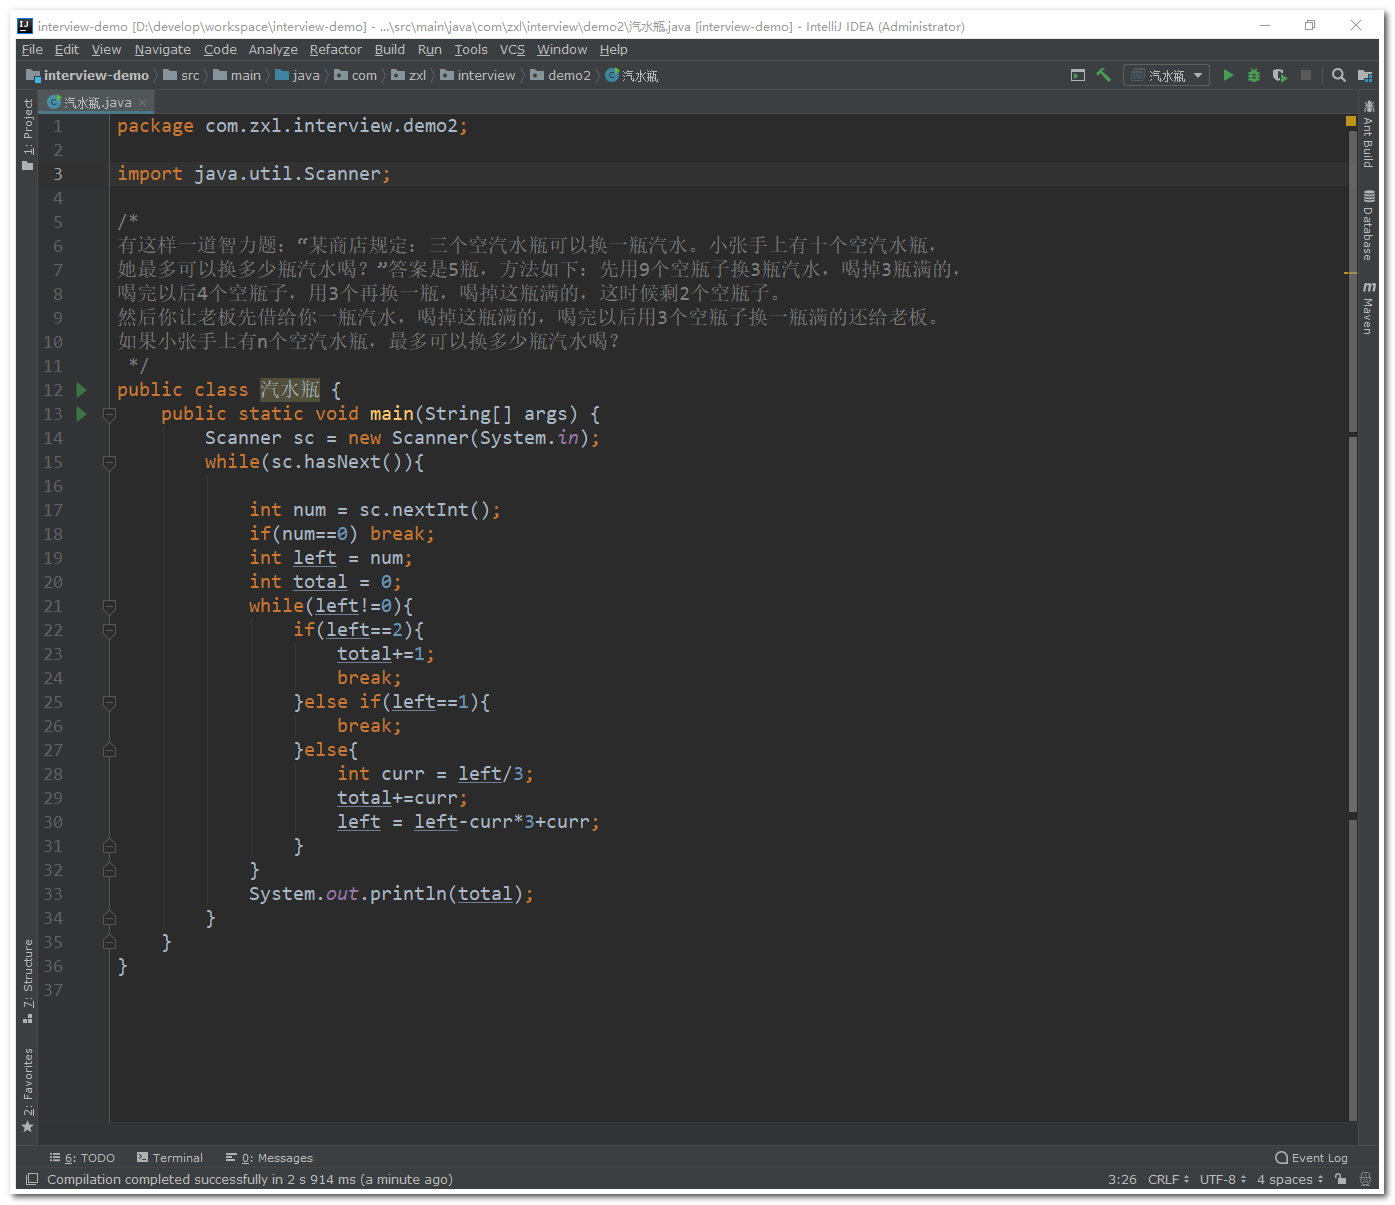Open the run configuration dropdown 汽水瓶

click(1167, 75)
